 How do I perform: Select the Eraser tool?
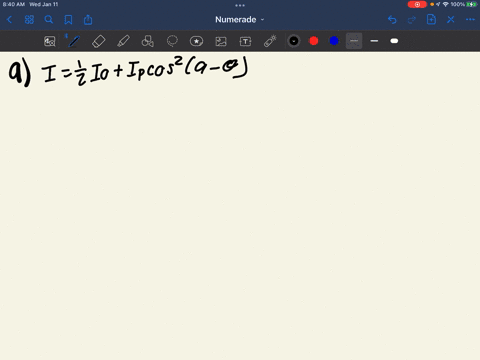(x=99, y=41)
